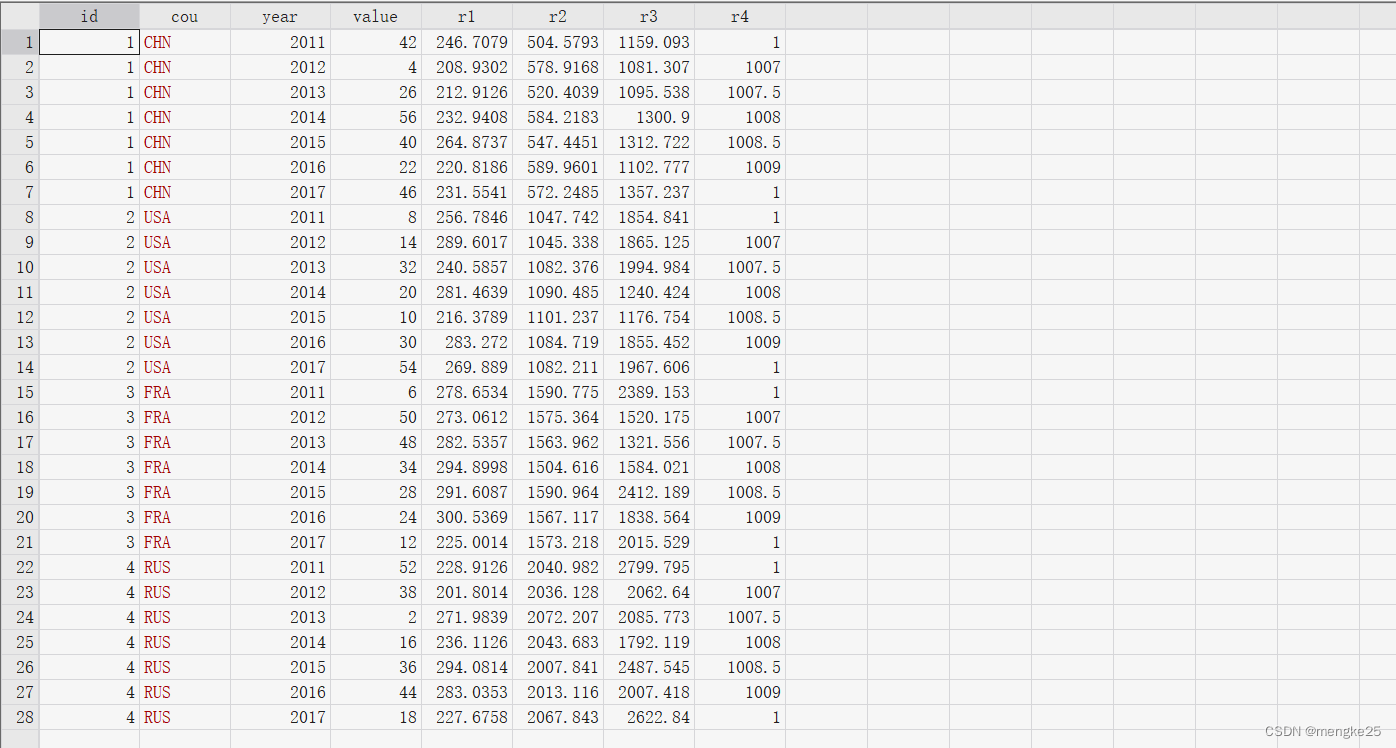Click the RUS cell in row 25
1396x748 pixels.
[185, 642]
